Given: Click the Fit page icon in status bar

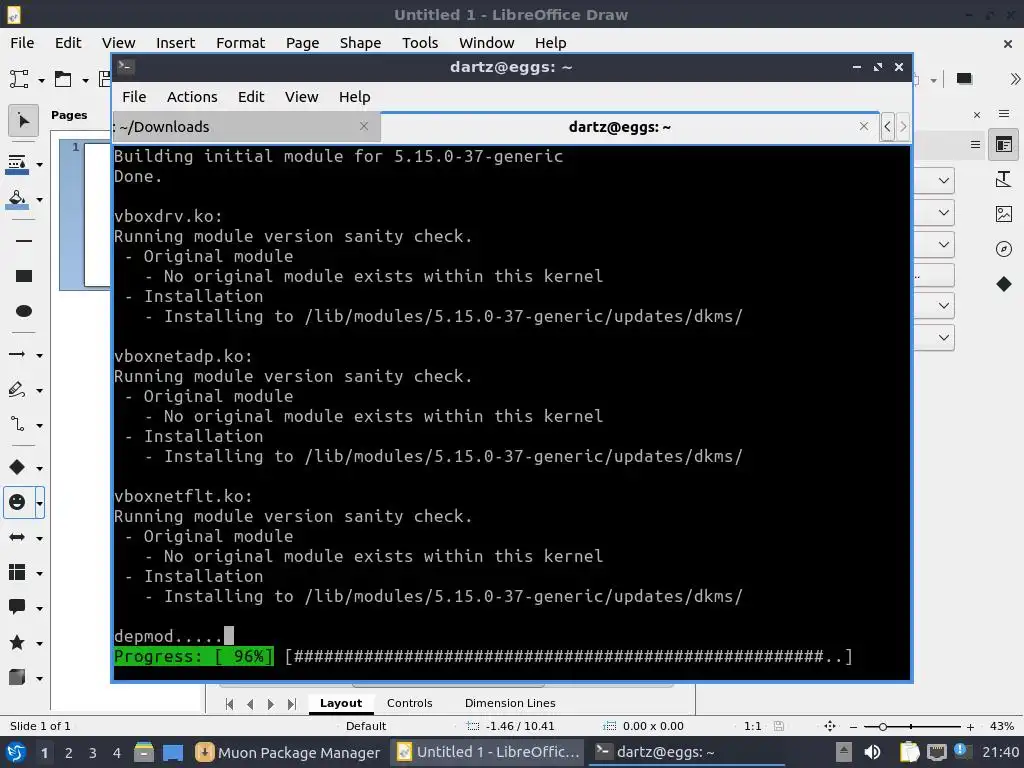Looking at the screenshot, I should (x=829, y=726).
